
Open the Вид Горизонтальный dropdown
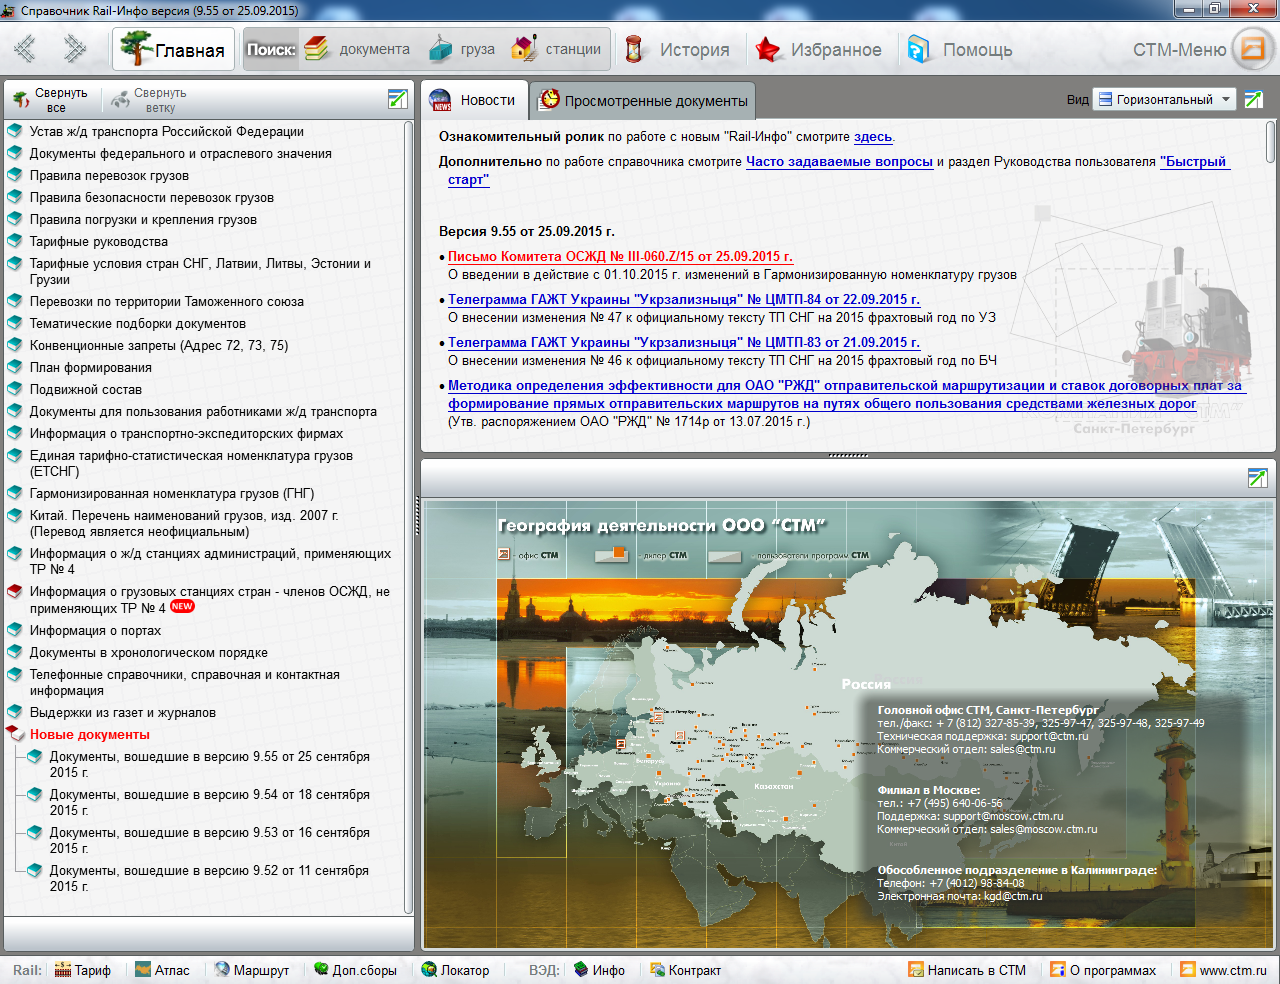(x=1164, y=99)
